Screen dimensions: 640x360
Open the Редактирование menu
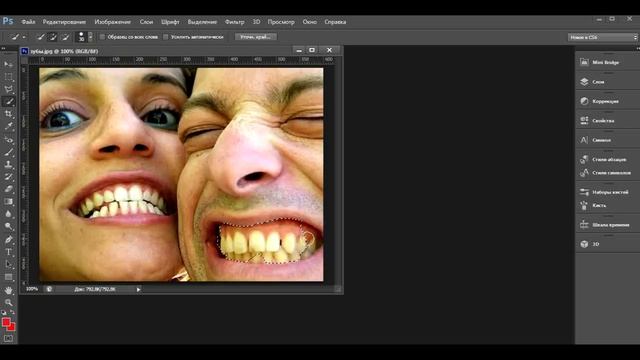(64, 22)
